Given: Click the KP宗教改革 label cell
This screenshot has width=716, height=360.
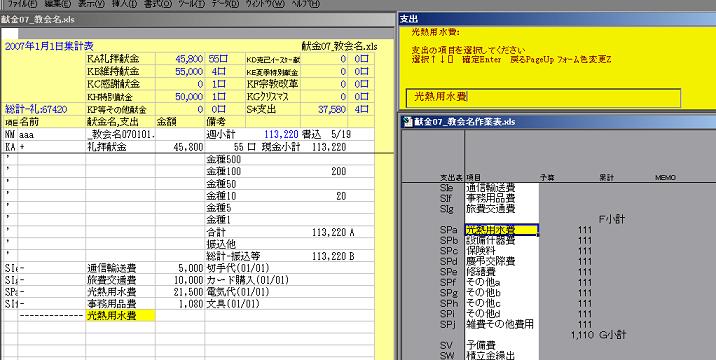Looking at the screenshot, I should 273,85.
